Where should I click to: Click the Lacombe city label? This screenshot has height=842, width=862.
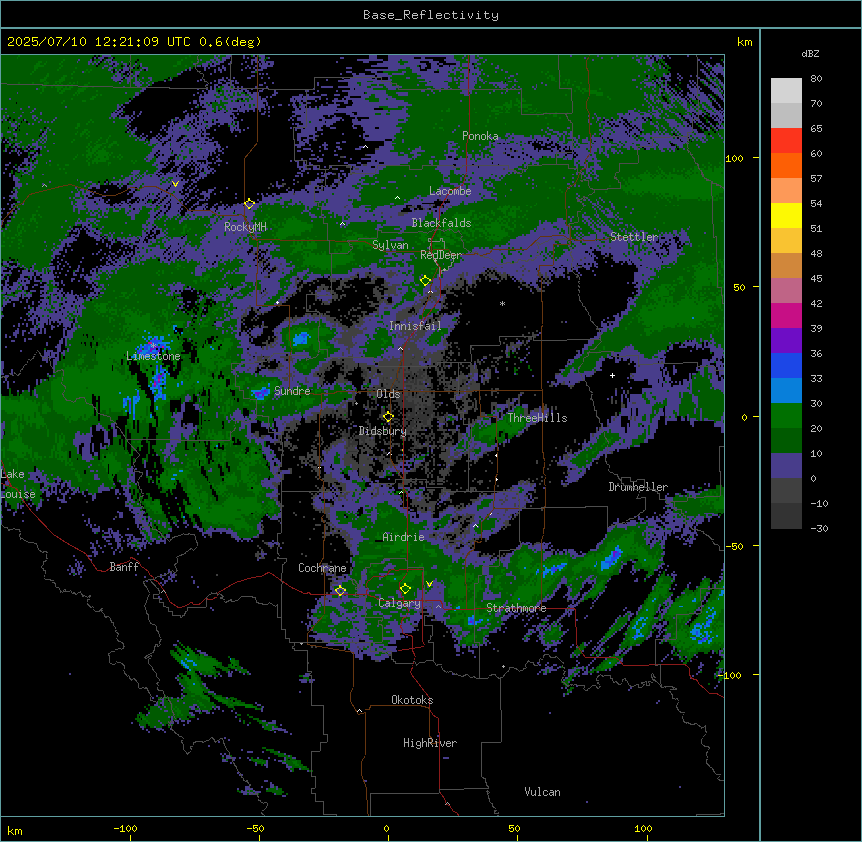(450, 191)
